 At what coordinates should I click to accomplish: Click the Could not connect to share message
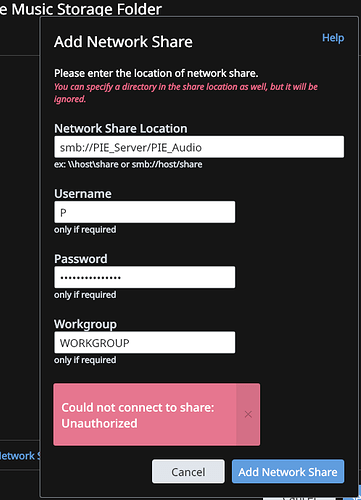coord(137,415)
